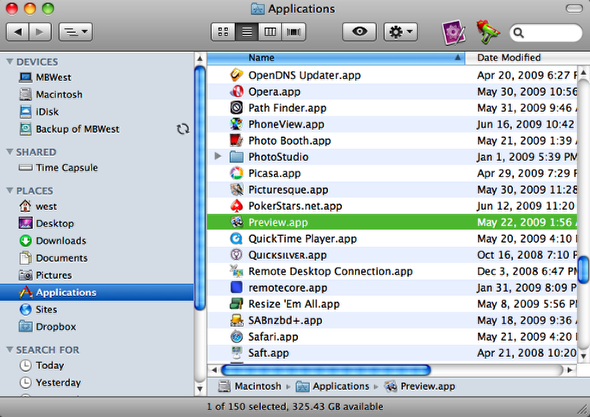Click Applications in the path bar
The height and width of the screenshot is (417, 590).
(332, 386)
